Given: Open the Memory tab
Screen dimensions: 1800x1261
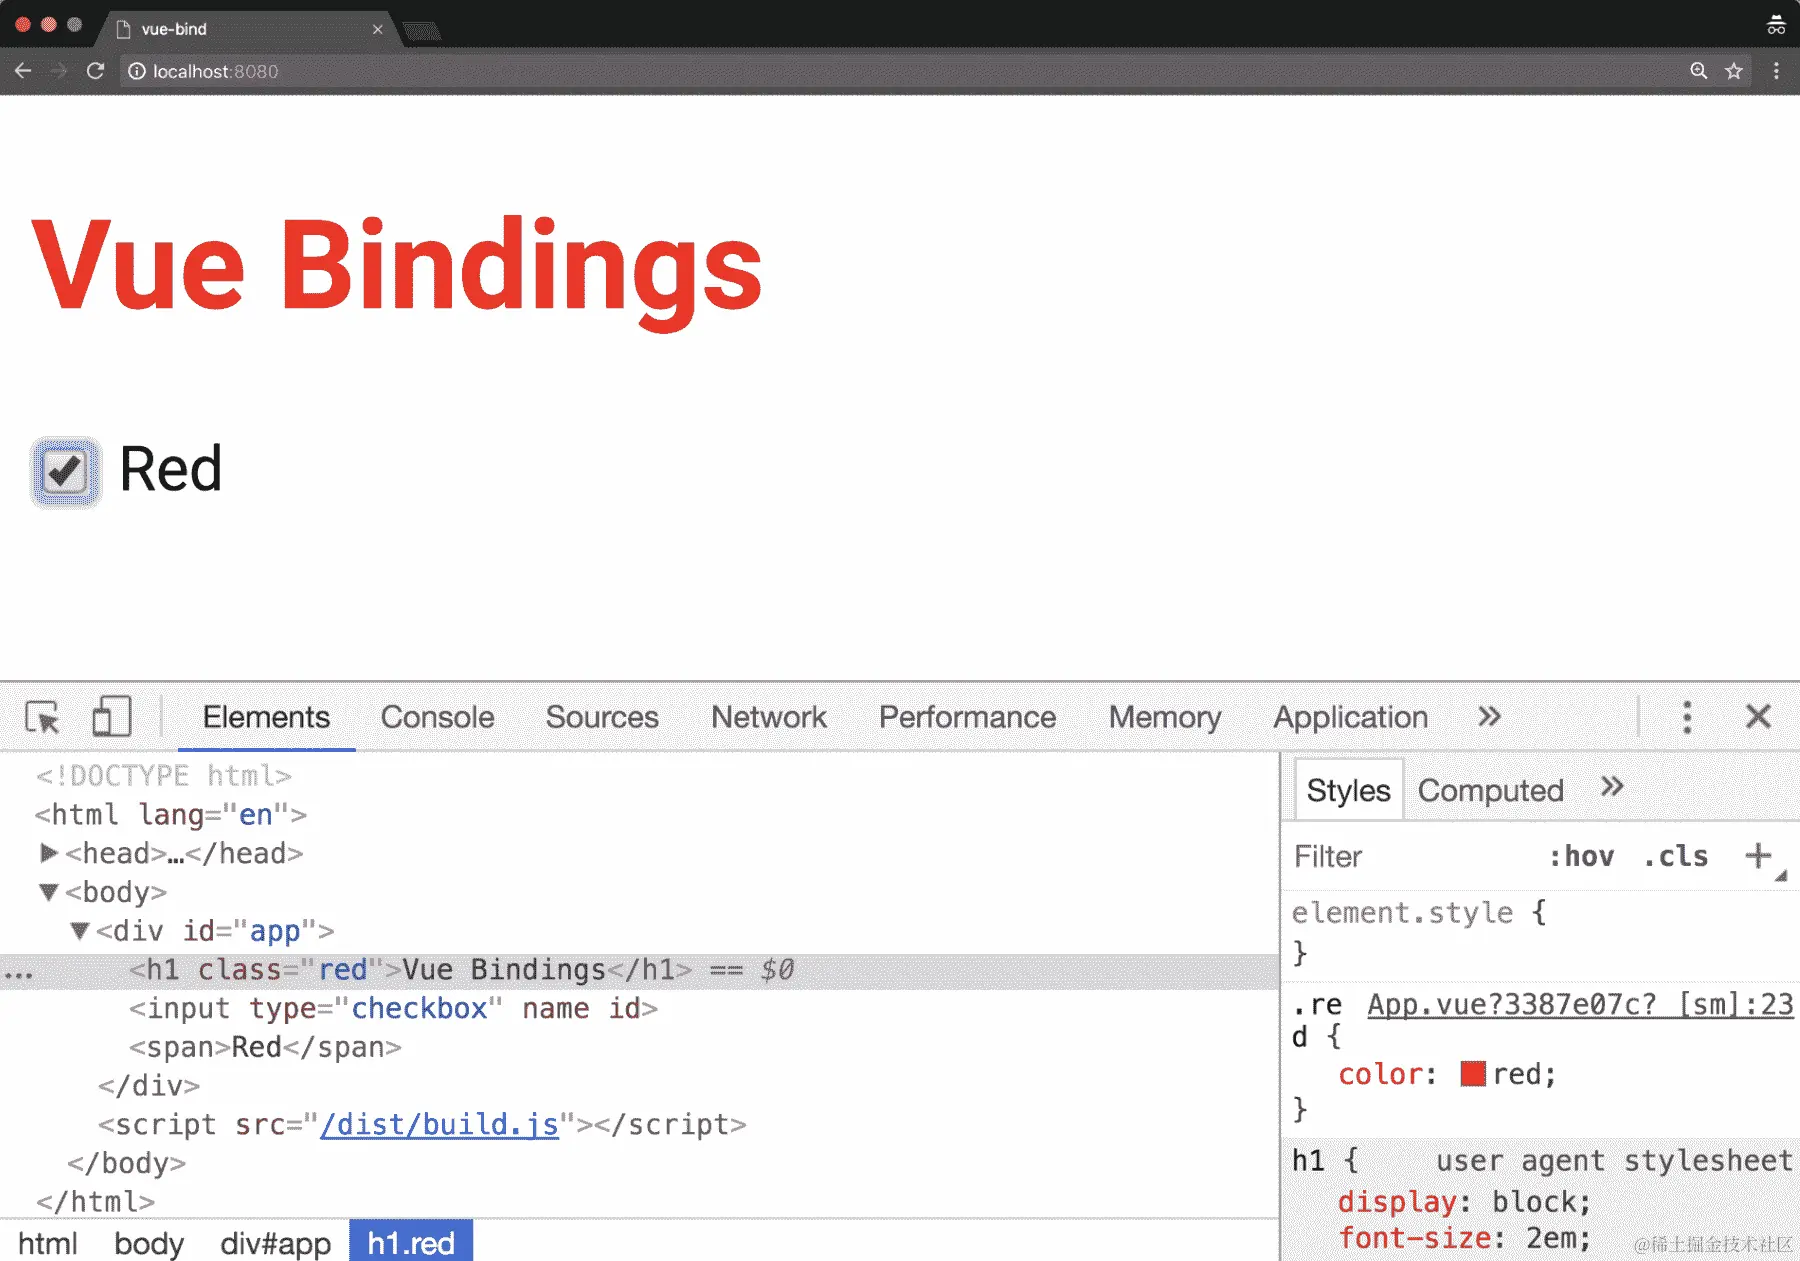Looking at the screenshot, I should (x=1165, y=717).
